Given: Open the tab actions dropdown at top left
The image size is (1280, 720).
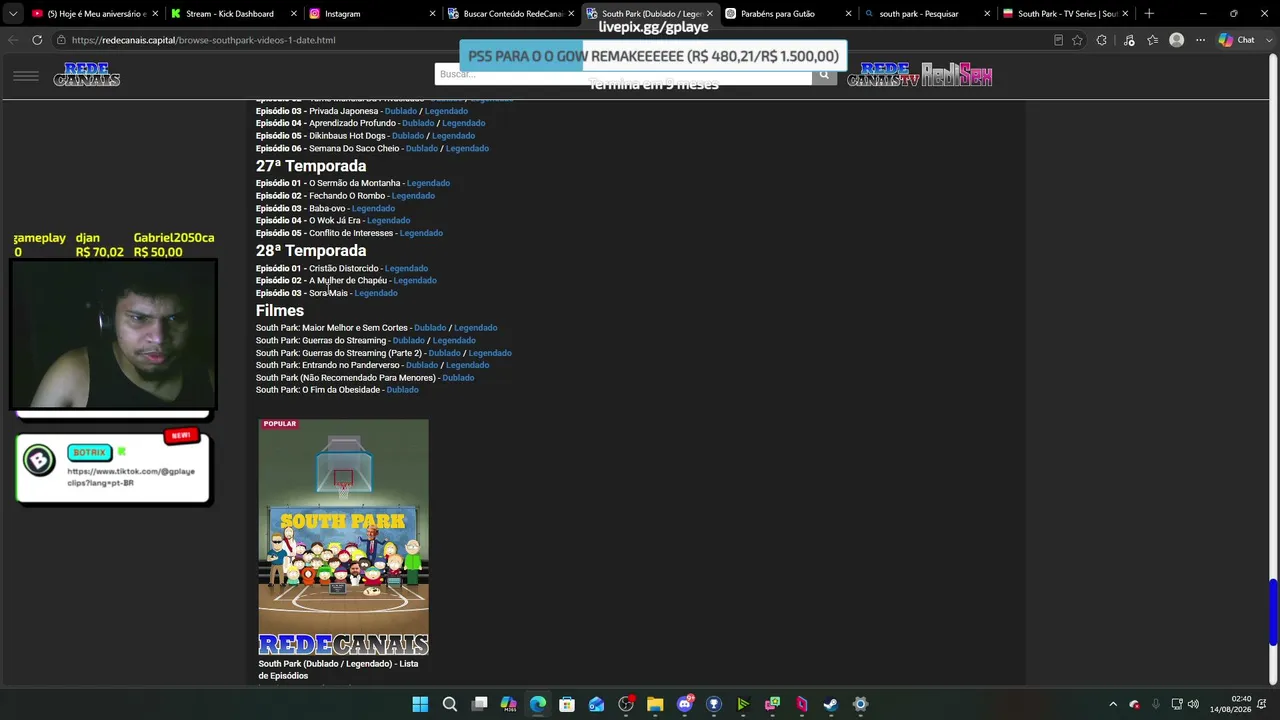Looking at the screenshot, I should tap(13, 14).
